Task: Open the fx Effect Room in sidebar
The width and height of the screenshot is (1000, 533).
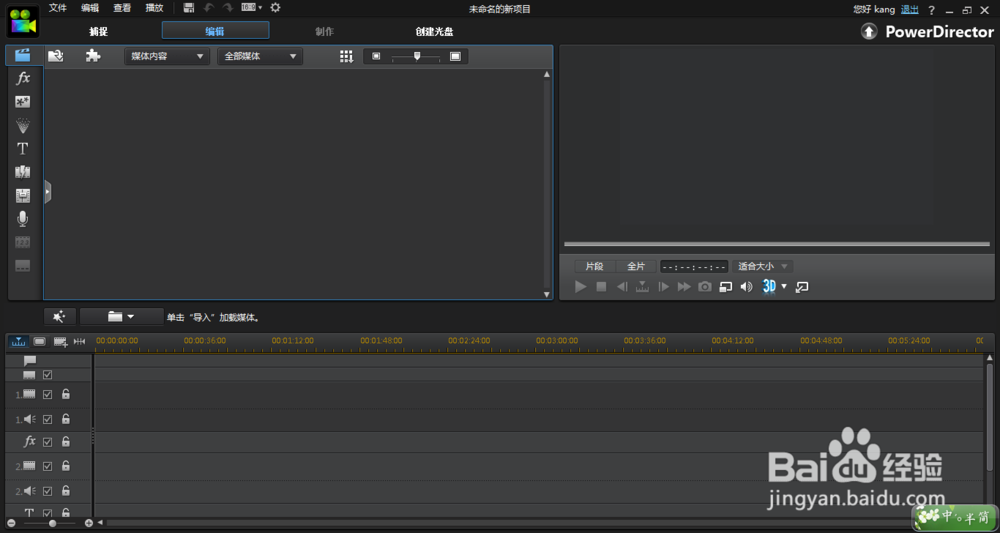Action: (23, 78)
